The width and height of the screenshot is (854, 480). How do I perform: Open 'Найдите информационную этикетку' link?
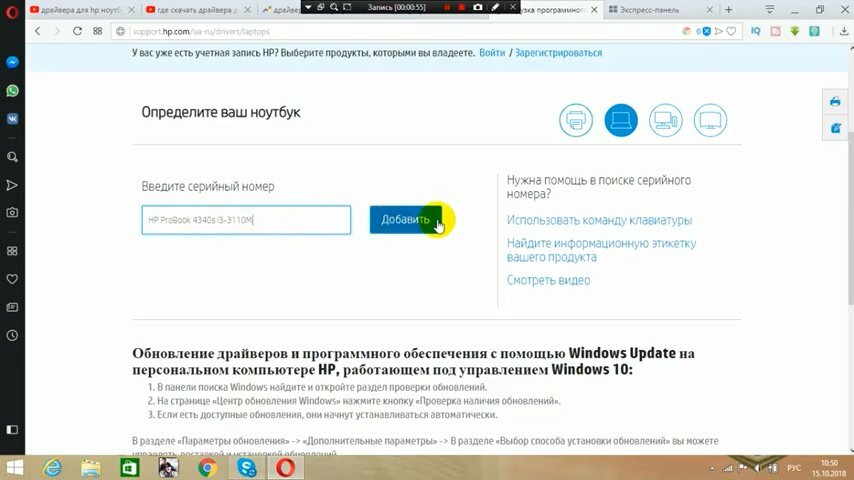[x=601, y=250]
